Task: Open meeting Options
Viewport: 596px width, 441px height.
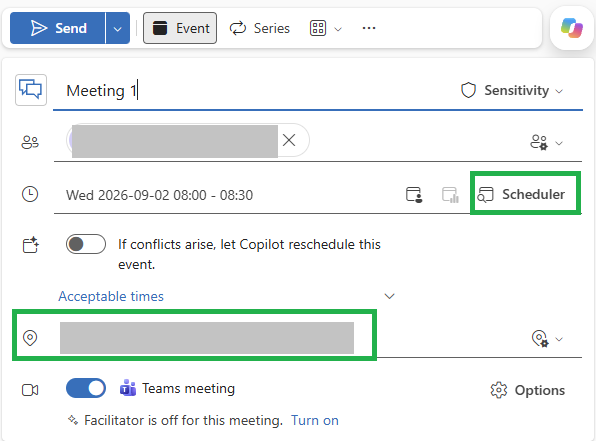Action: pyautogui.click(x=528, y=390)
